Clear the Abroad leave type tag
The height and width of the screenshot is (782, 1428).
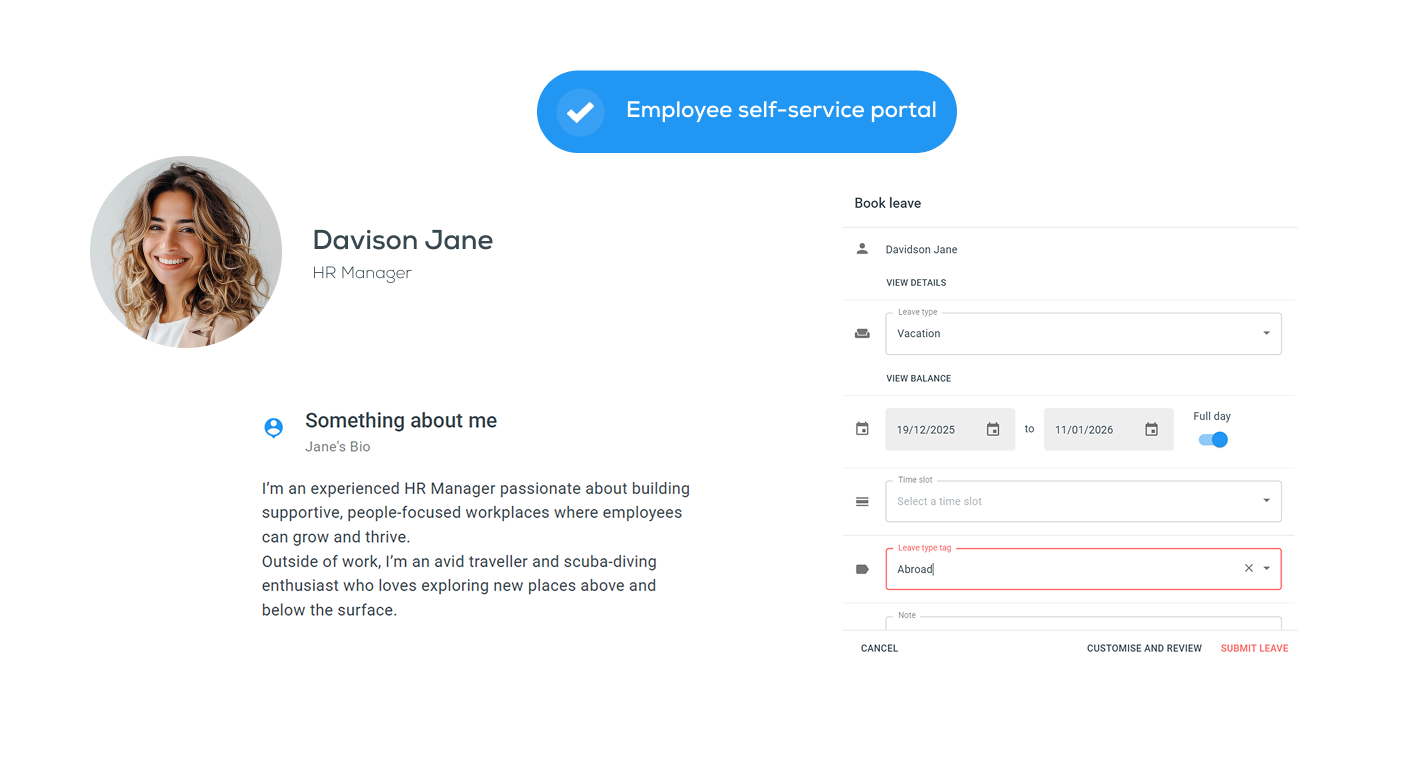(1248, 568)
